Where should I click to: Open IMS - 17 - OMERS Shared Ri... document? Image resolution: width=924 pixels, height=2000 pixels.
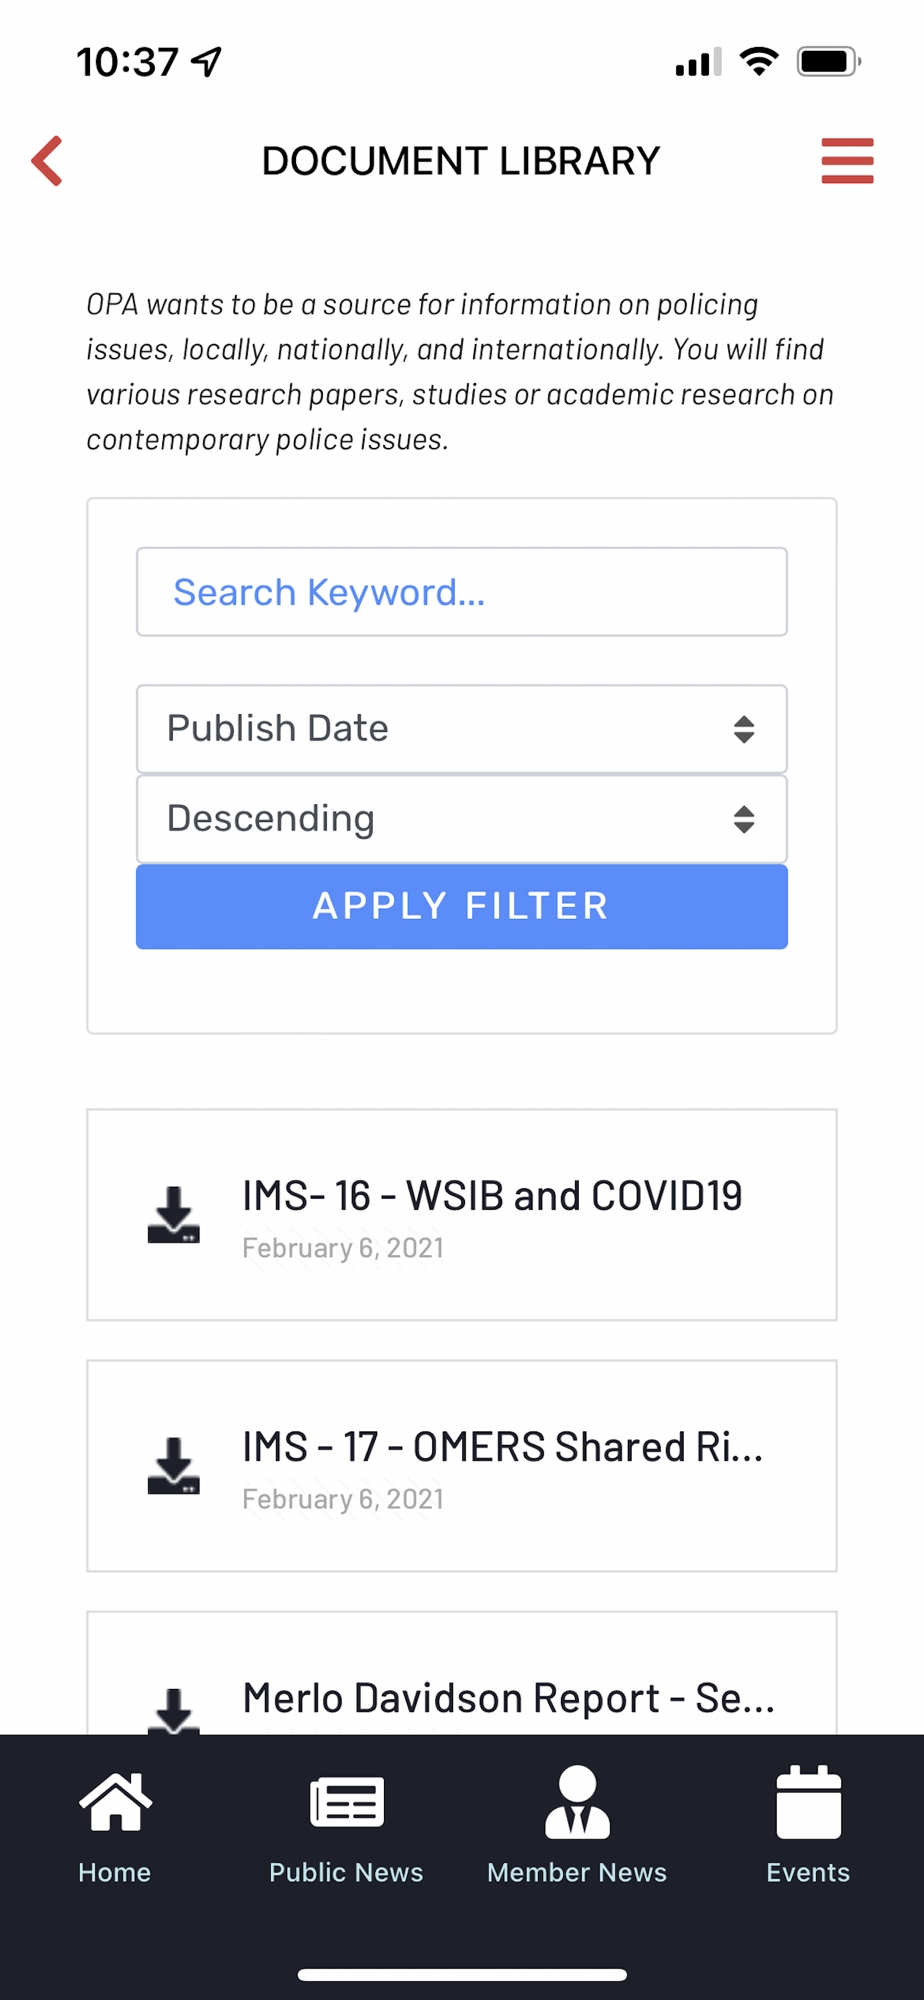point(502,1447)
